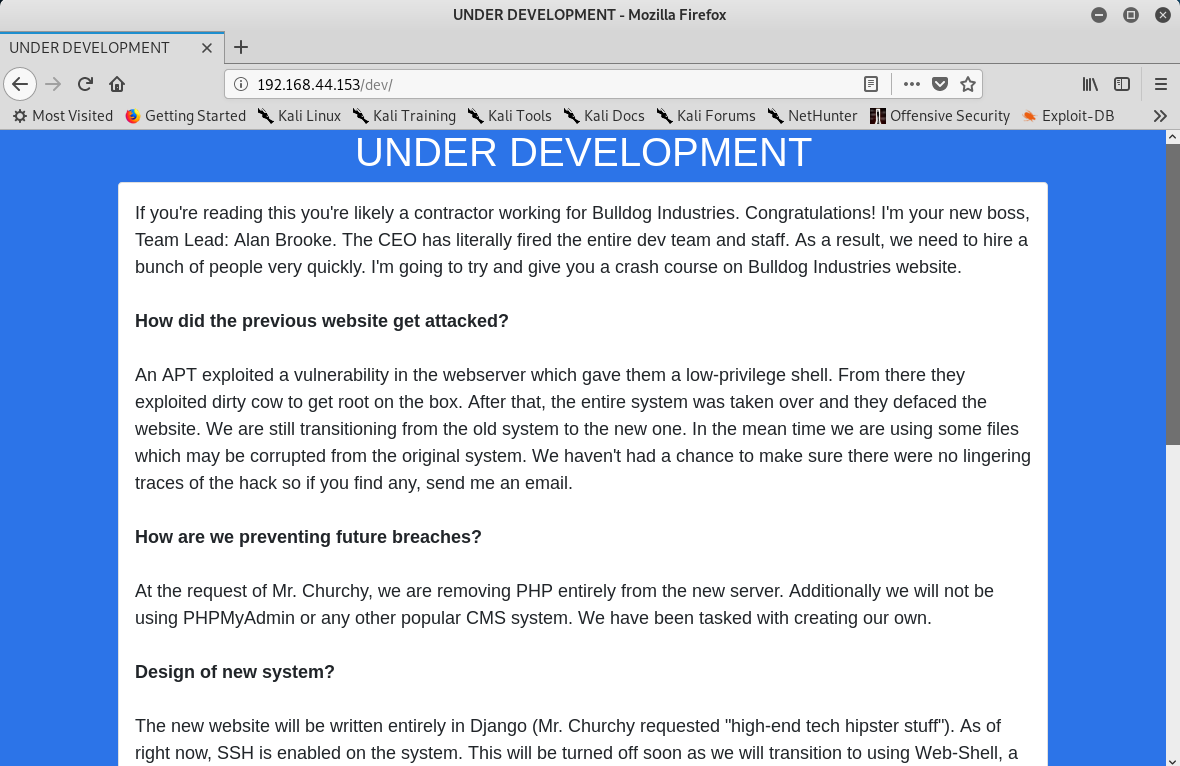Open the Library panel icon
1180x766 pixels.
pyautogui.click(x=1090, y=84)
